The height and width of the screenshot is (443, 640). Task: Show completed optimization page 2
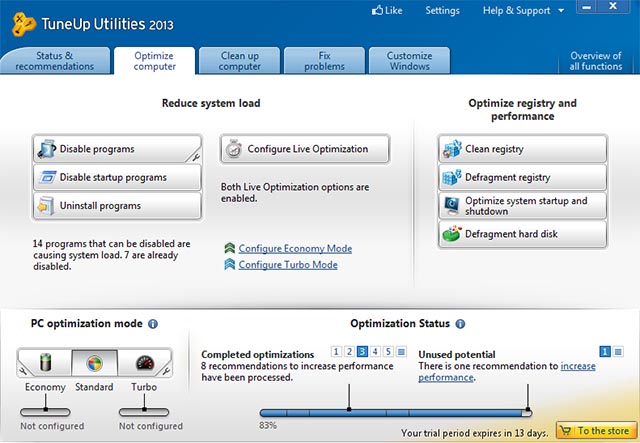coord(349,352)
